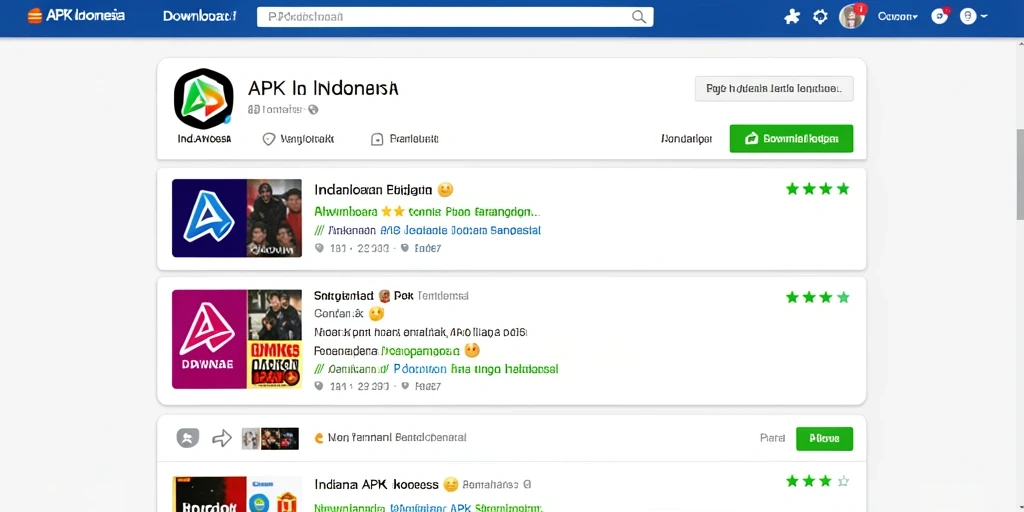The width and height of the screenshot is (1024, 512).
Task: Click the APK Indonesia logo in header
Action: click(x=76, y=16)
